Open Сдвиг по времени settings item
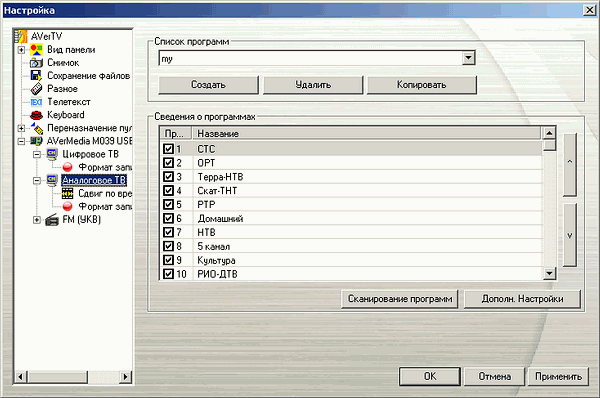 click(105, 194)
